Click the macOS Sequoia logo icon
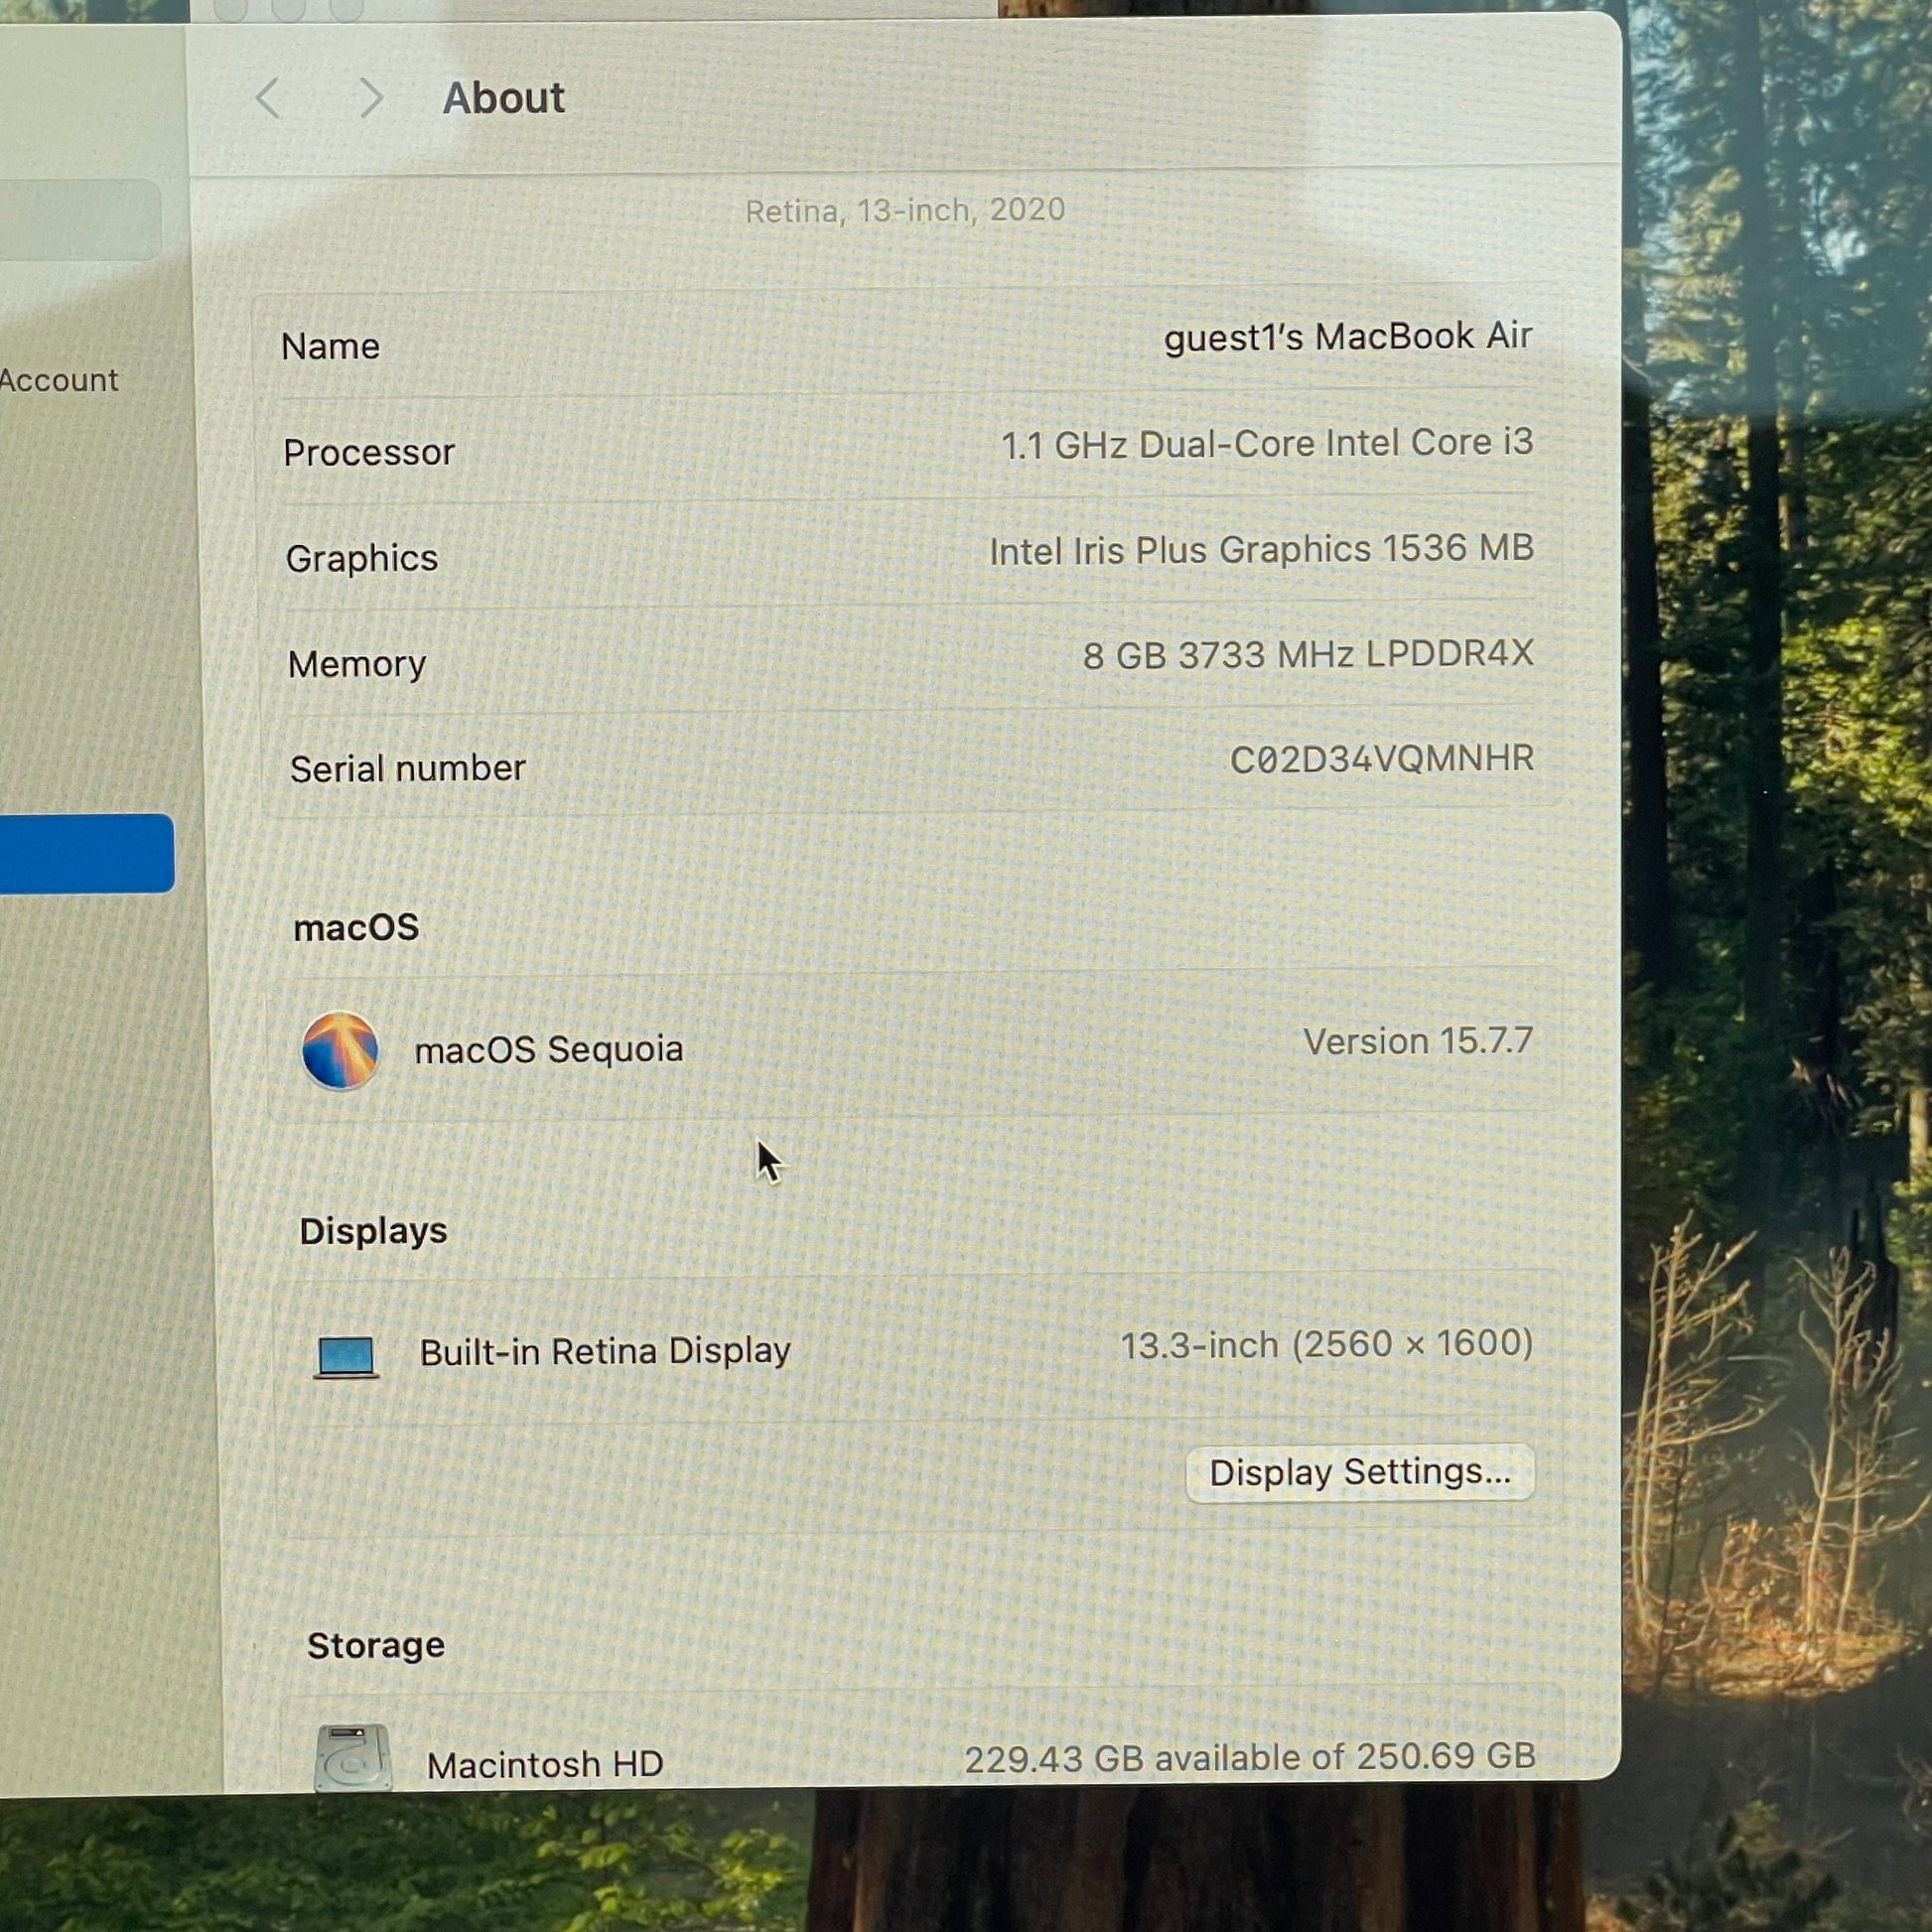Image resolution: width=1932 pixels, height=1932 pixels. click(x=340, y=1050)
